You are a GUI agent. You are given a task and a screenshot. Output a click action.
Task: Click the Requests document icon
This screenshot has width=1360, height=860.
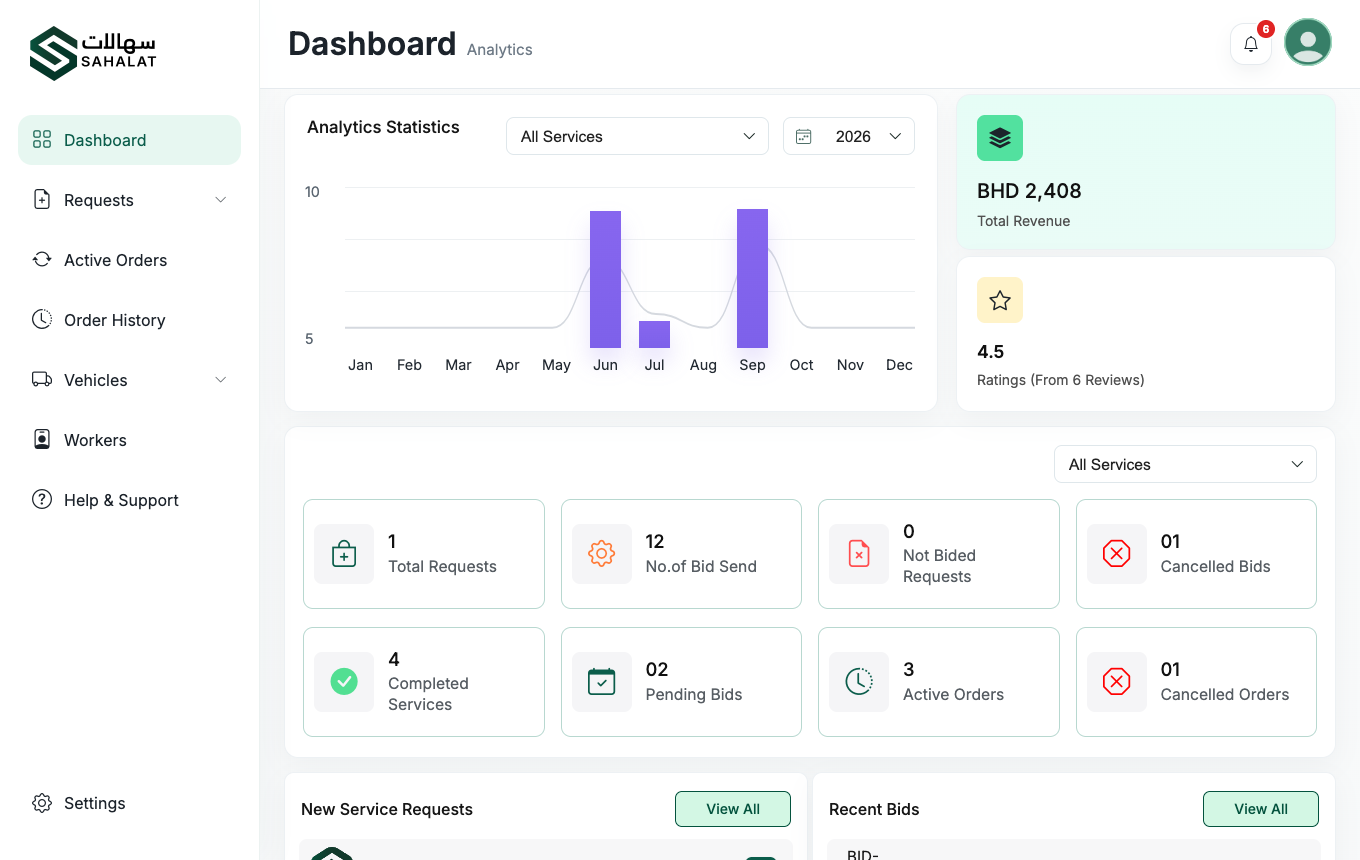click(42, 200)
